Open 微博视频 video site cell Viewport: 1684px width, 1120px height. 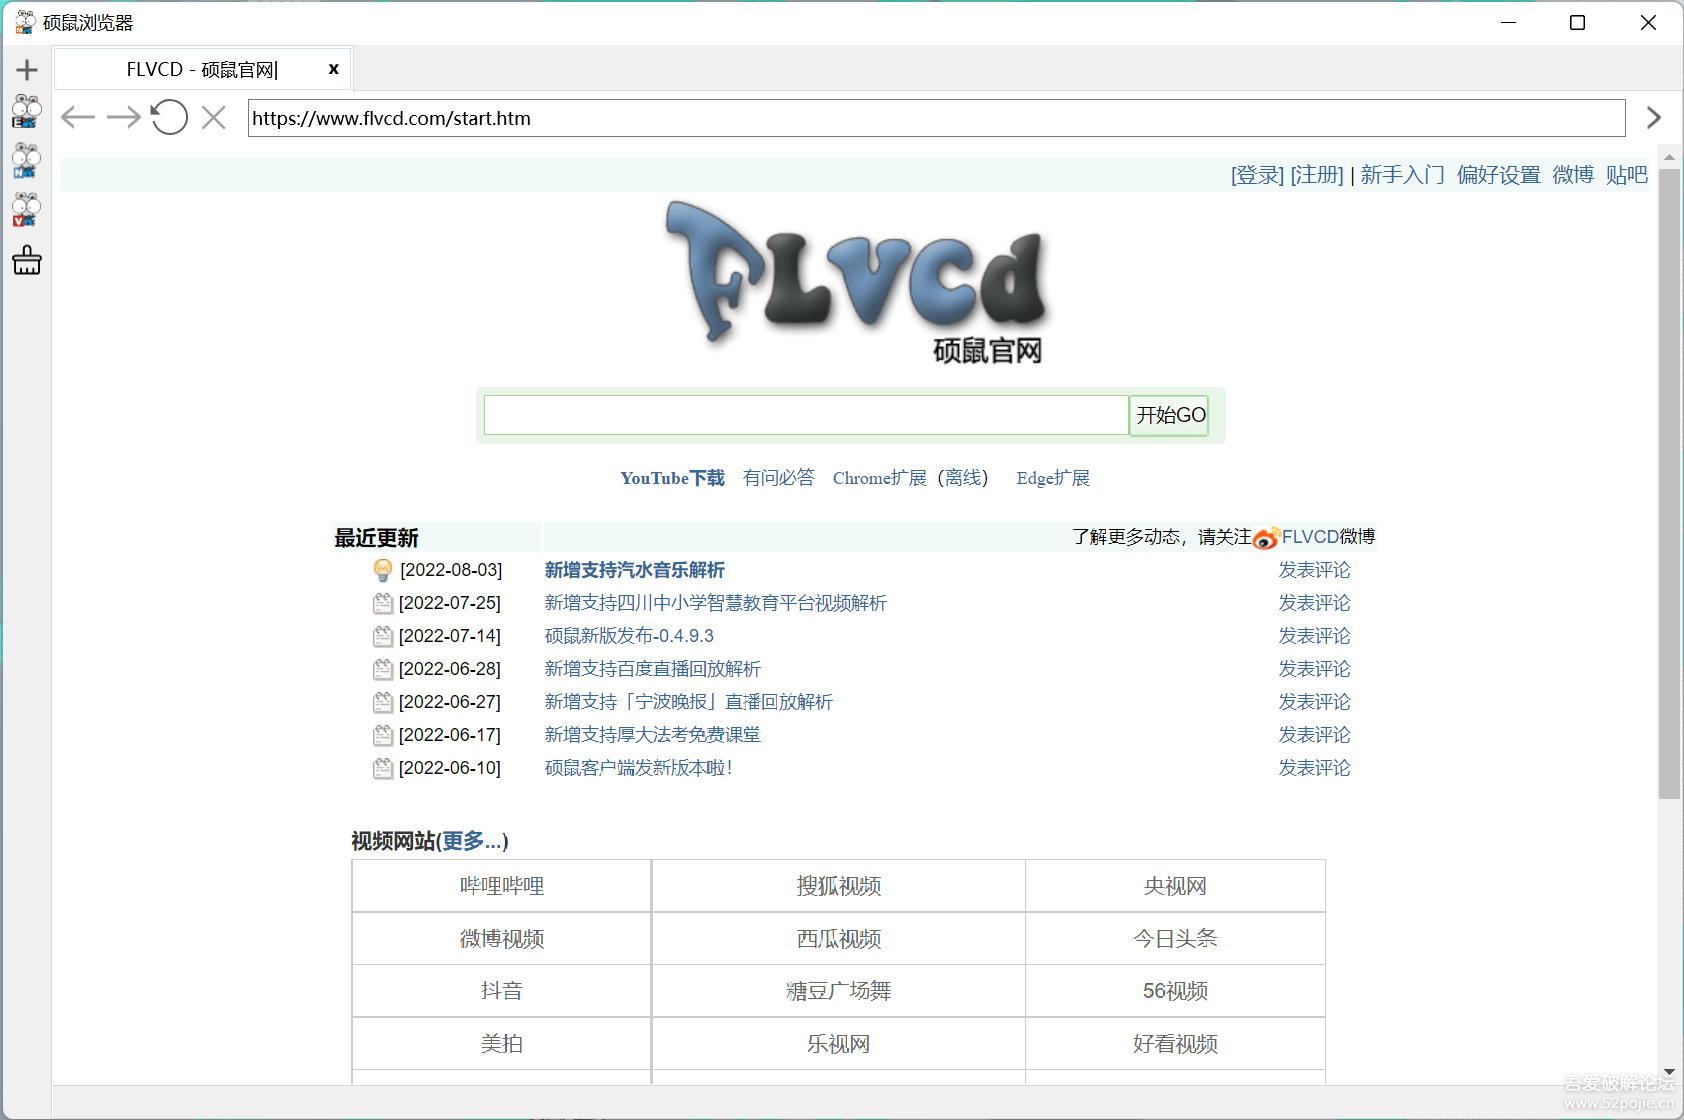point(502,939)
